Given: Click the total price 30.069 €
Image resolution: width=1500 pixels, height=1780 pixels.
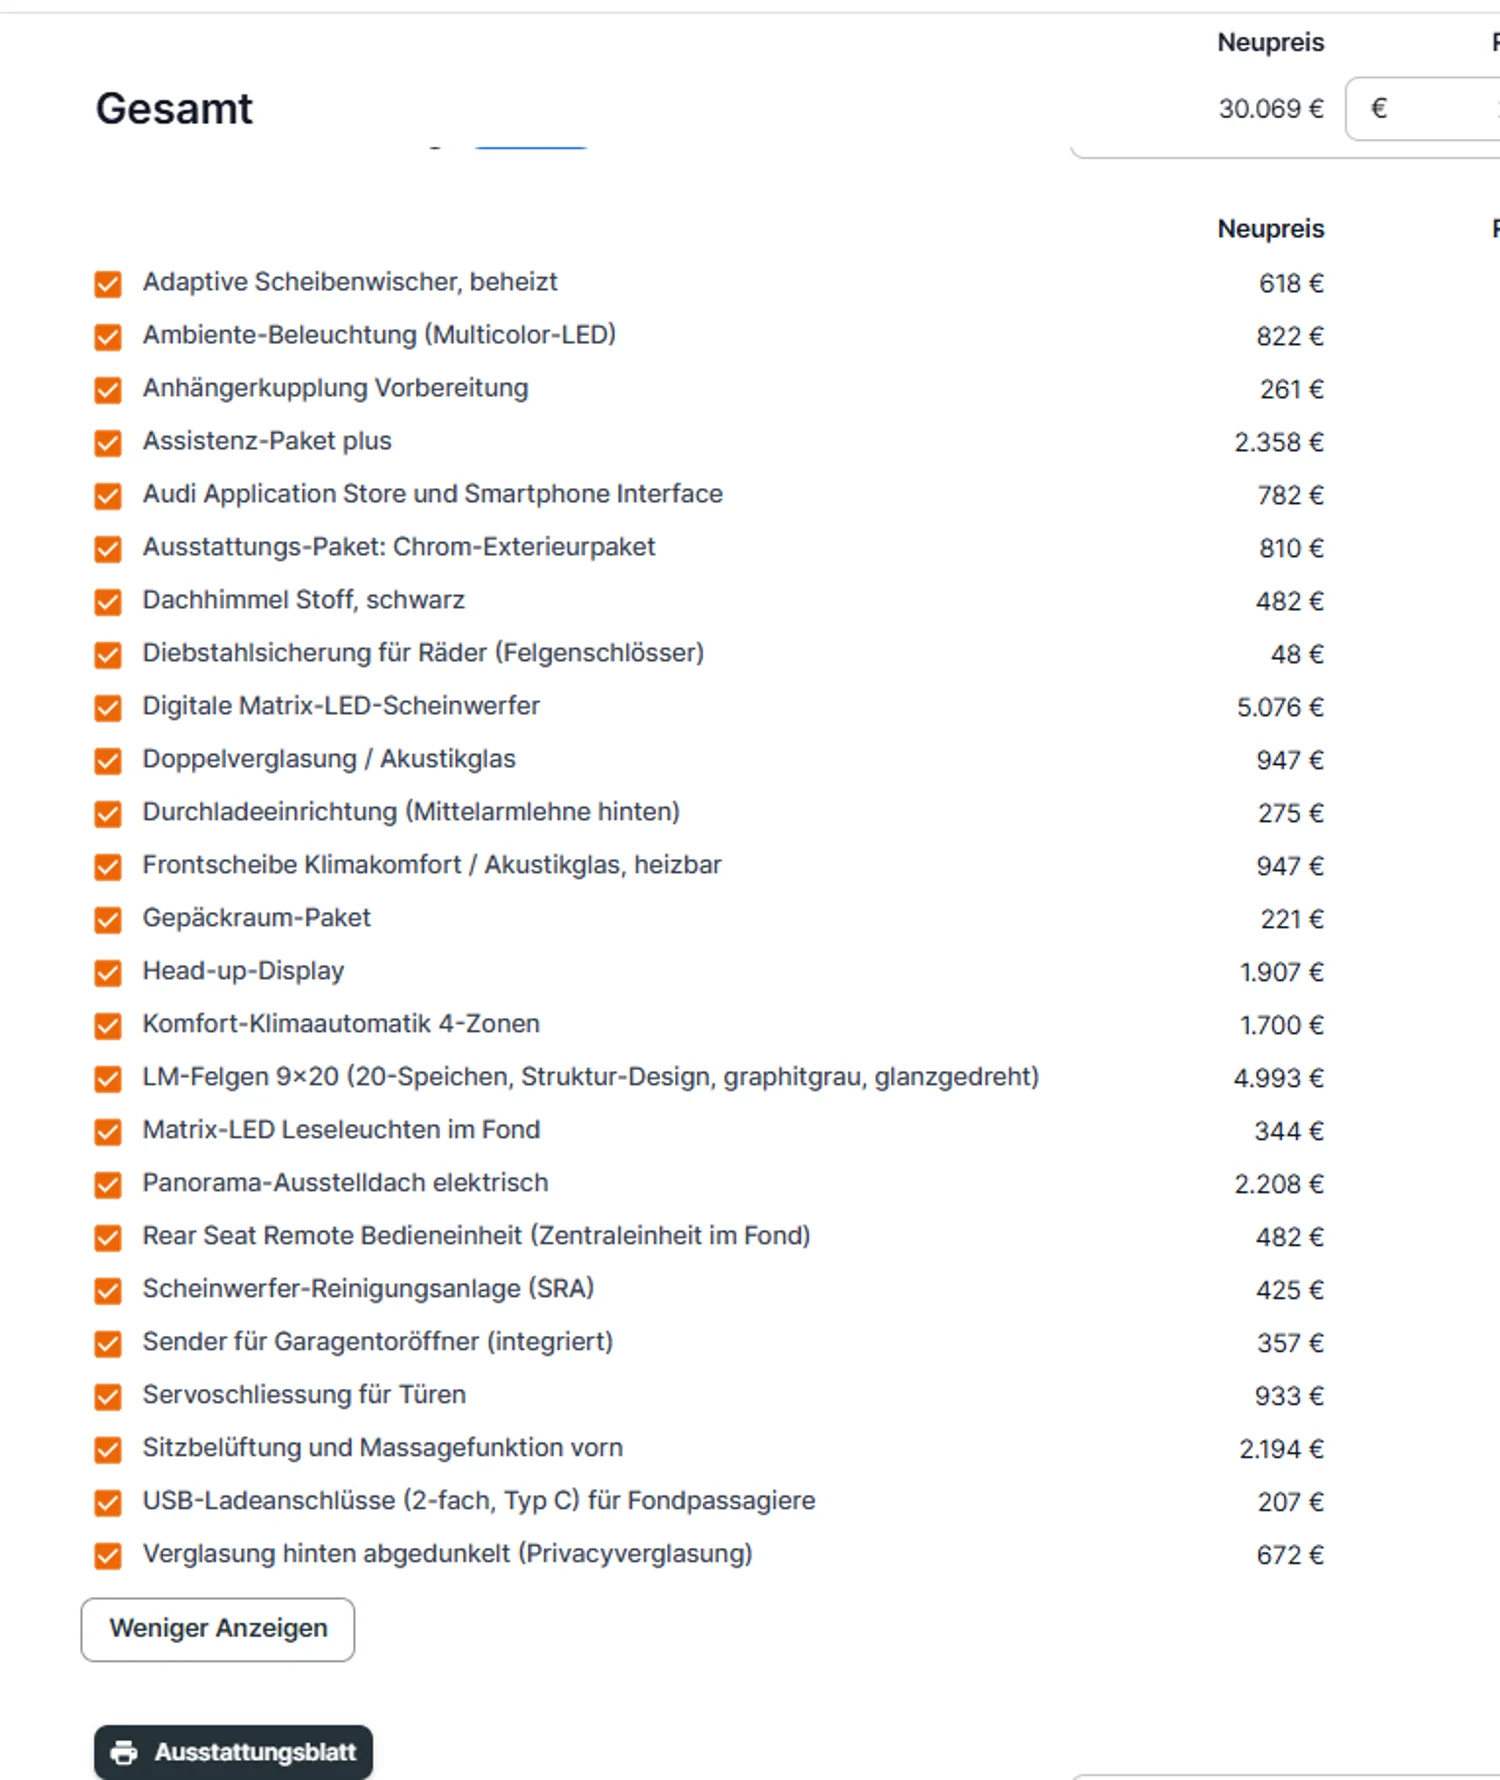Looking at the screenshot, I should click(x=1271, y=108).
